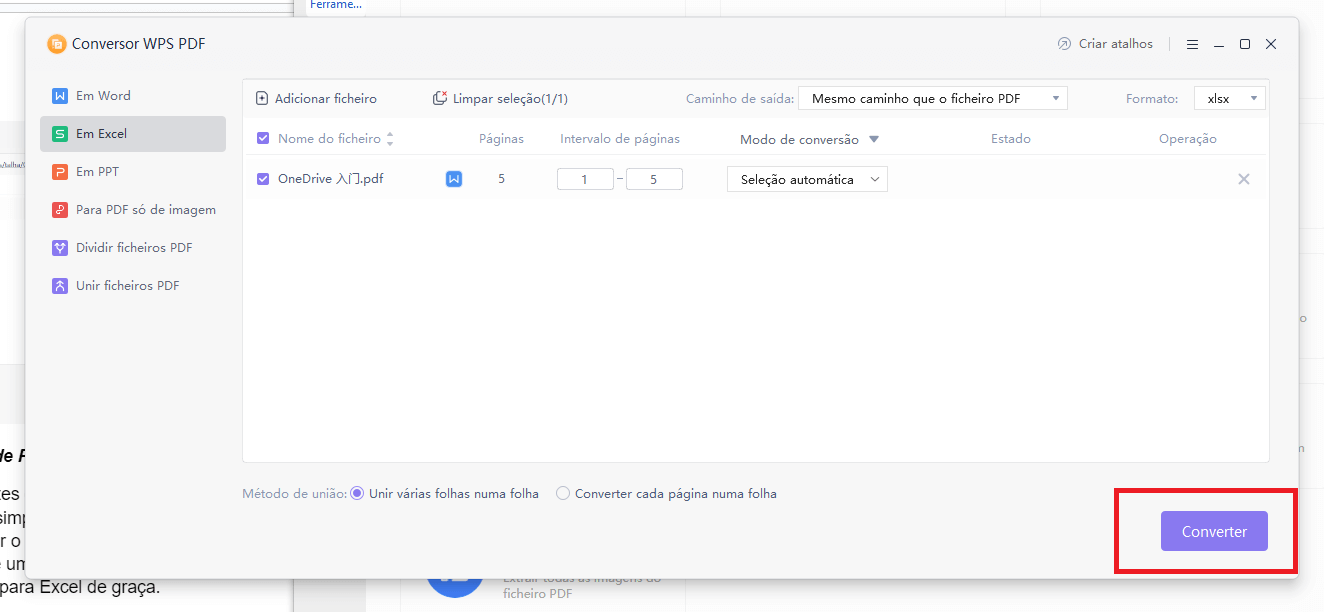Click Criar atalhos at the top
Screen dimensions: 1324x612
[1105, 43]
